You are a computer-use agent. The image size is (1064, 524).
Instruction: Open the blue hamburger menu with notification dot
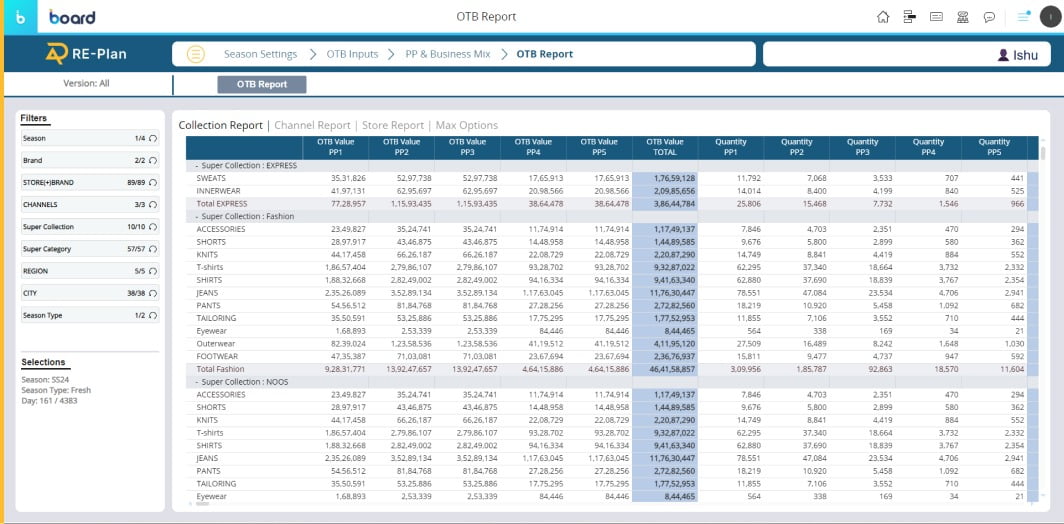[x=1023, y=17]
